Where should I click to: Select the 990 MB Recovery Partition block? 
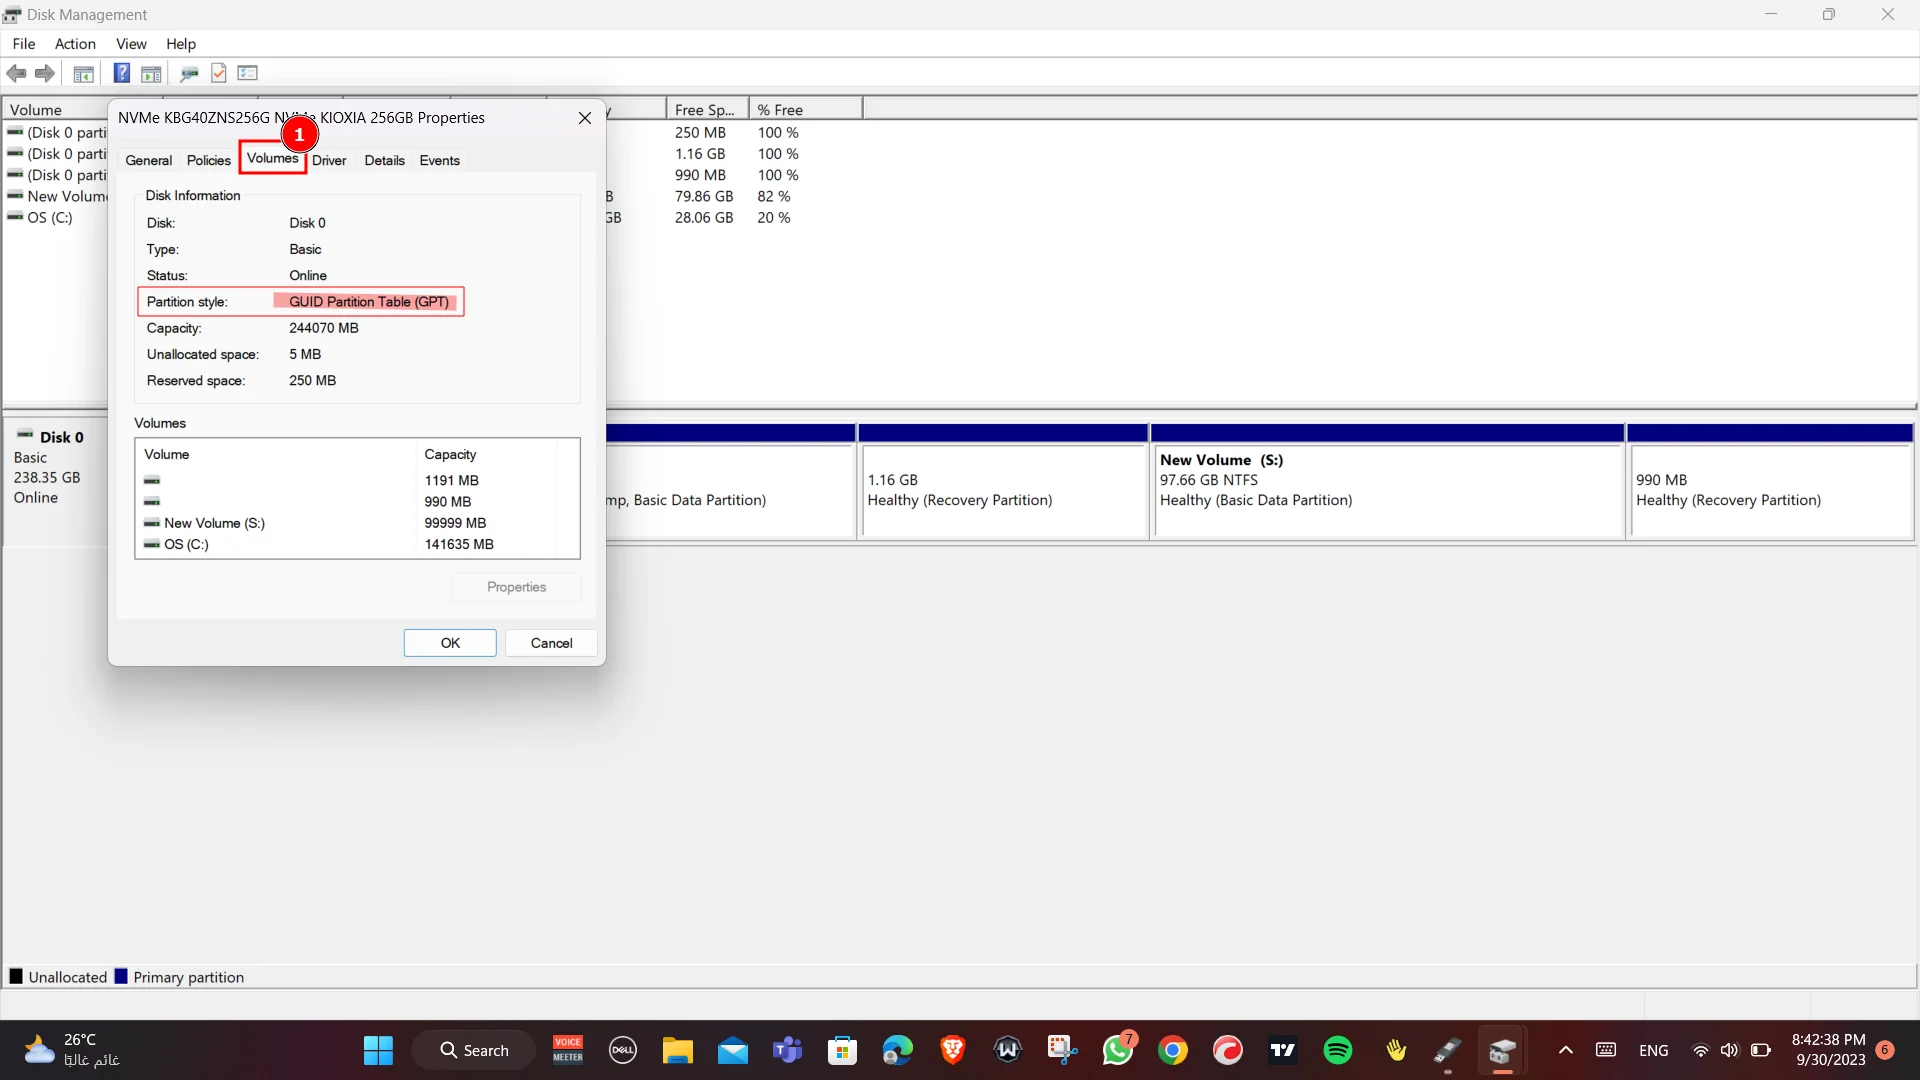[1771, 481]
